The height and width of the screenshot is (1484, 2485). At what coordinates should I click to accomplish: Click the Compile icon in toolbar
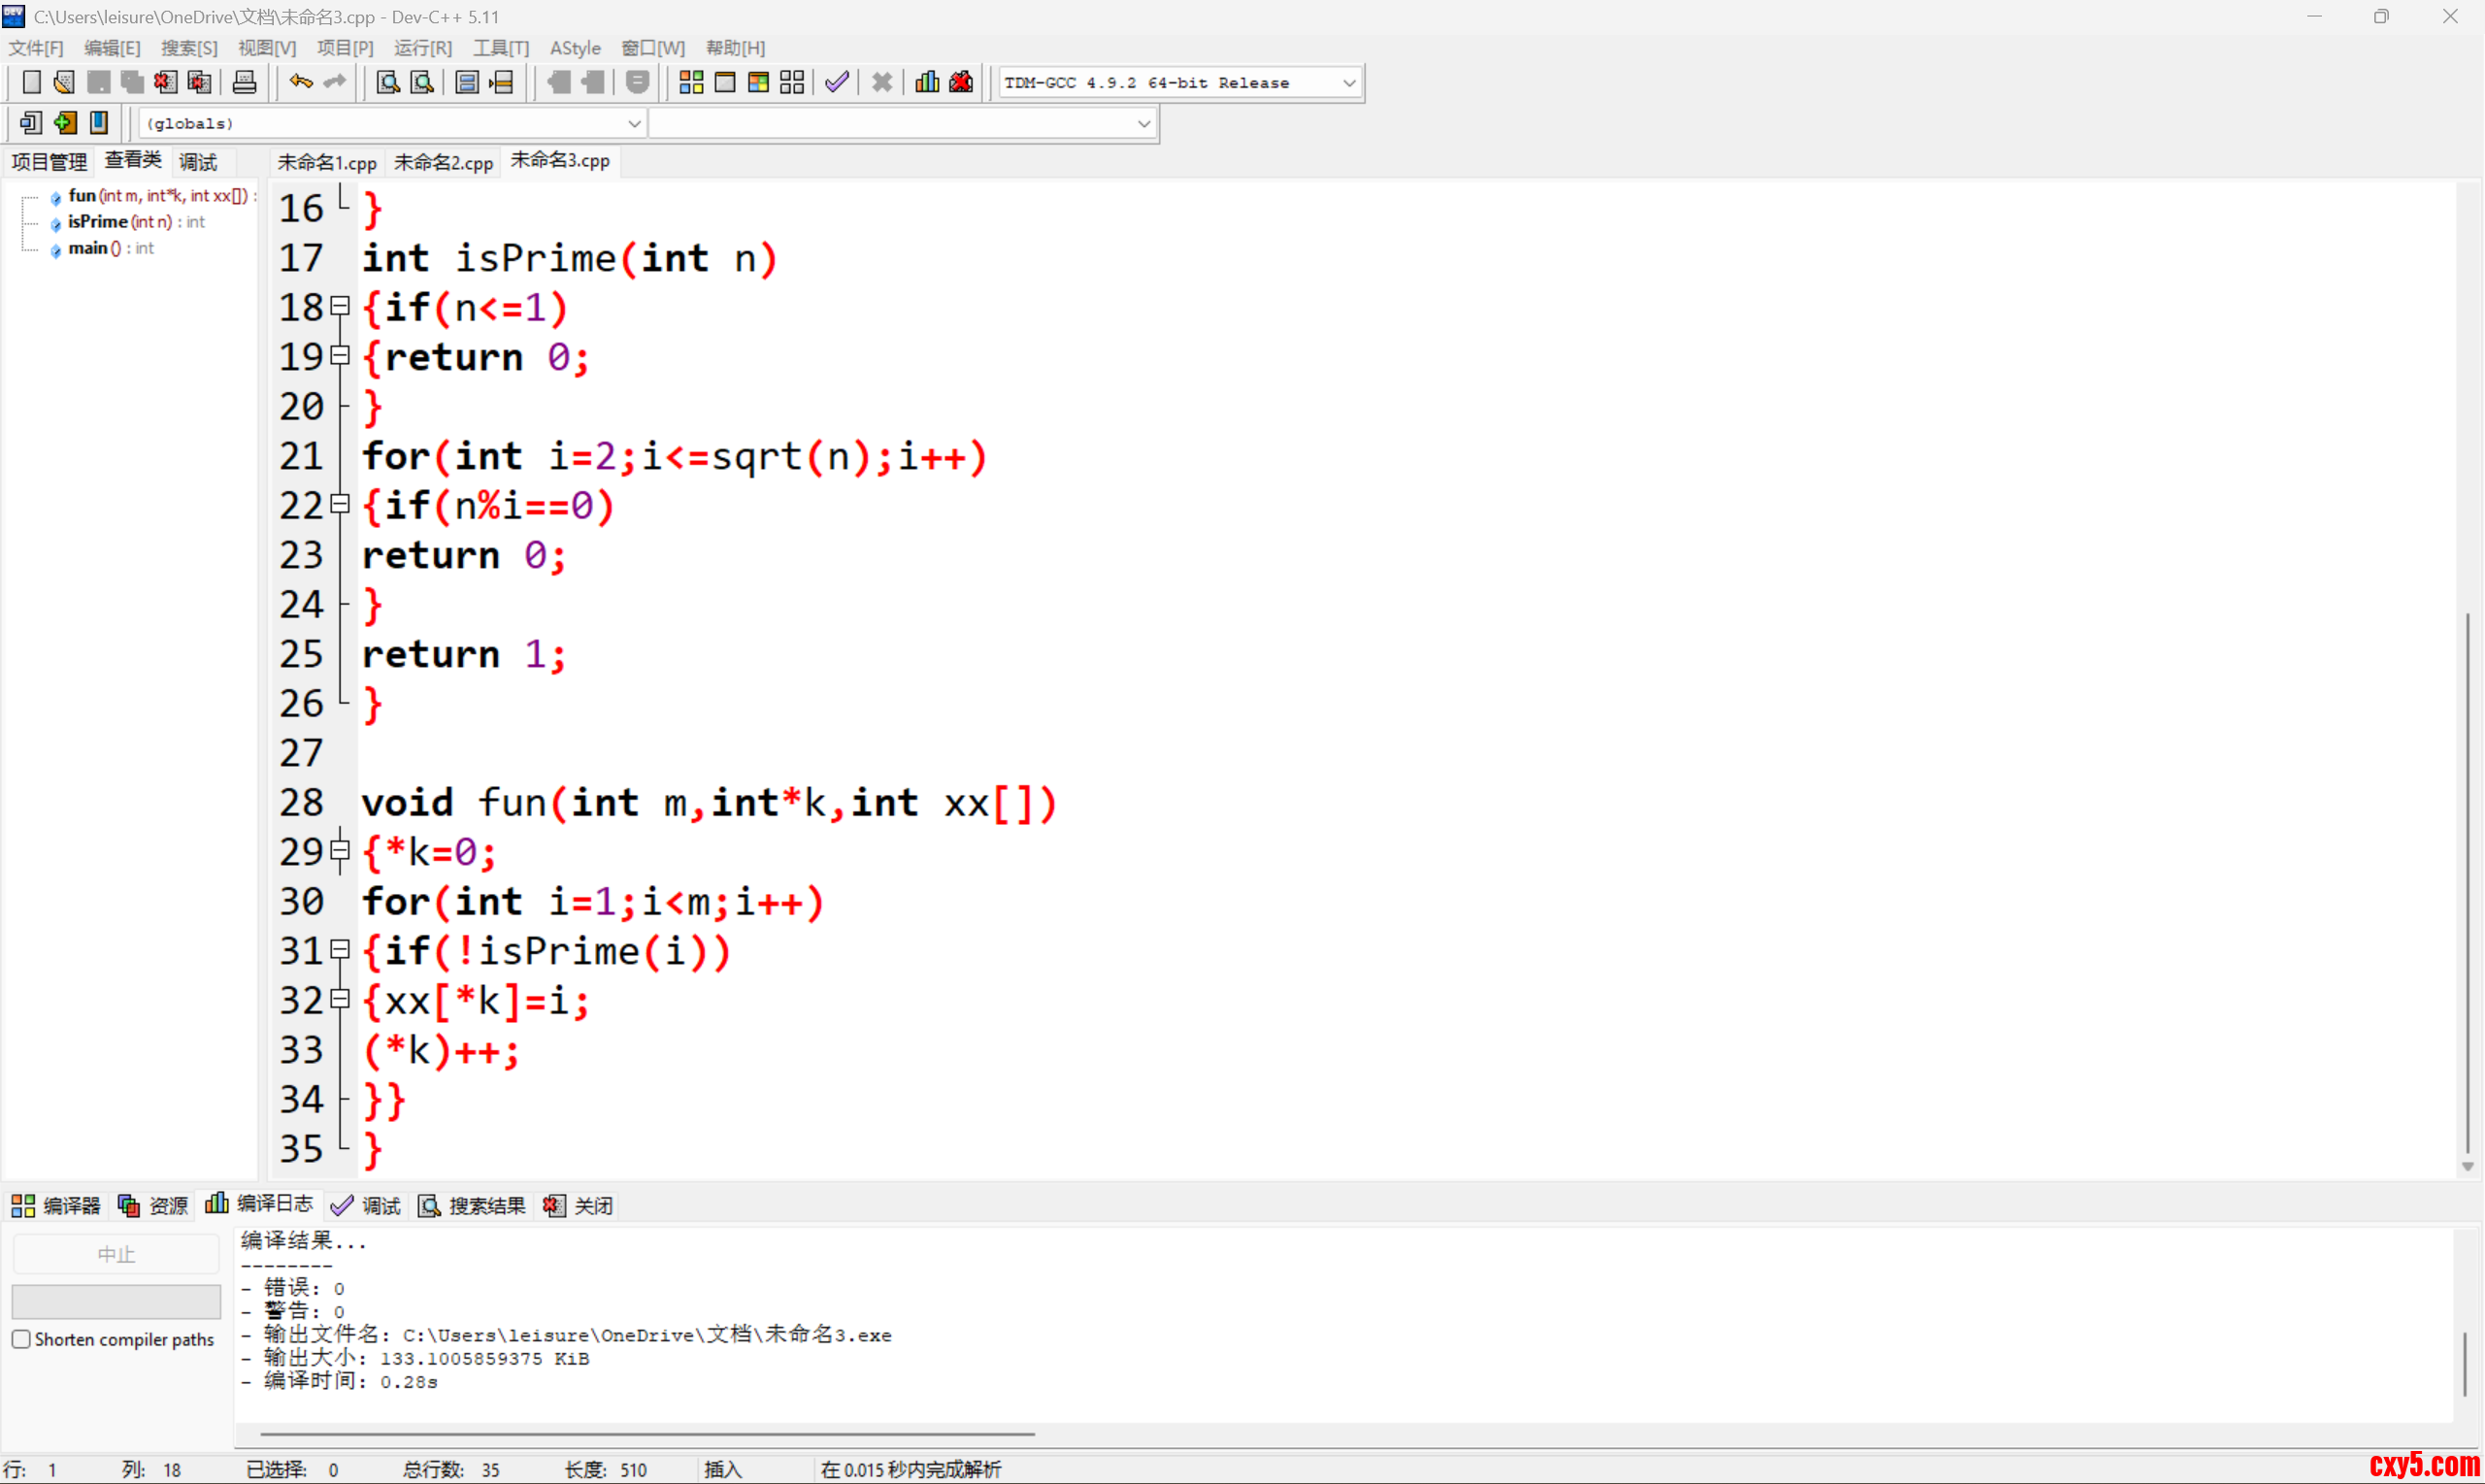(691, 82)
